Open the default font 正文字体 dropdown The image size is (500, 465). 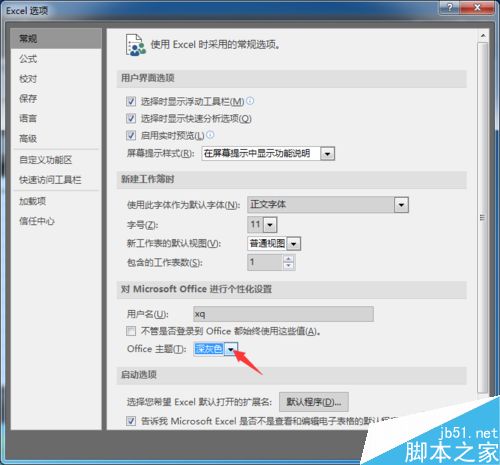[x=401, y=205]
